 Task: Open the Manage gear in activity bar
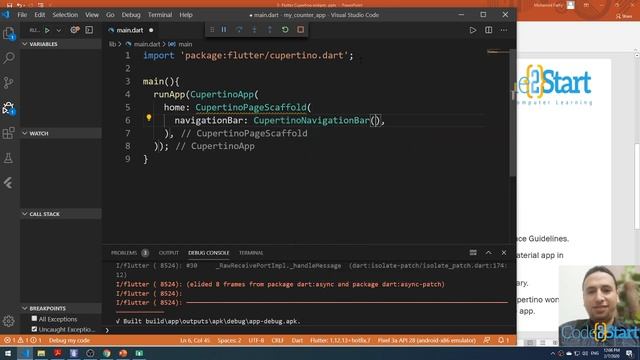tap(9, 321)
